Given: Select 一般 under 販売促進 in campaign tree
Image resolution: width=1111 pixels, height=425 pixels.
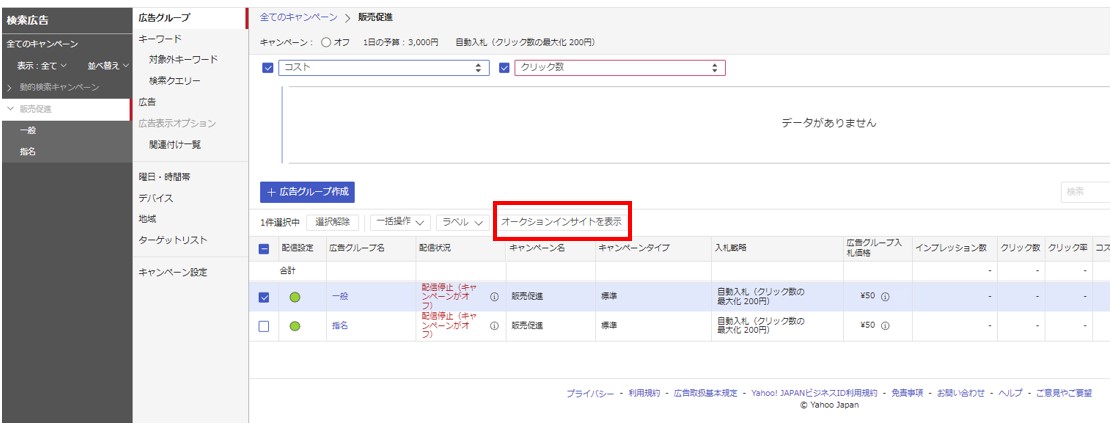Looking at the screenshot, I should click(x=28, y=130).
